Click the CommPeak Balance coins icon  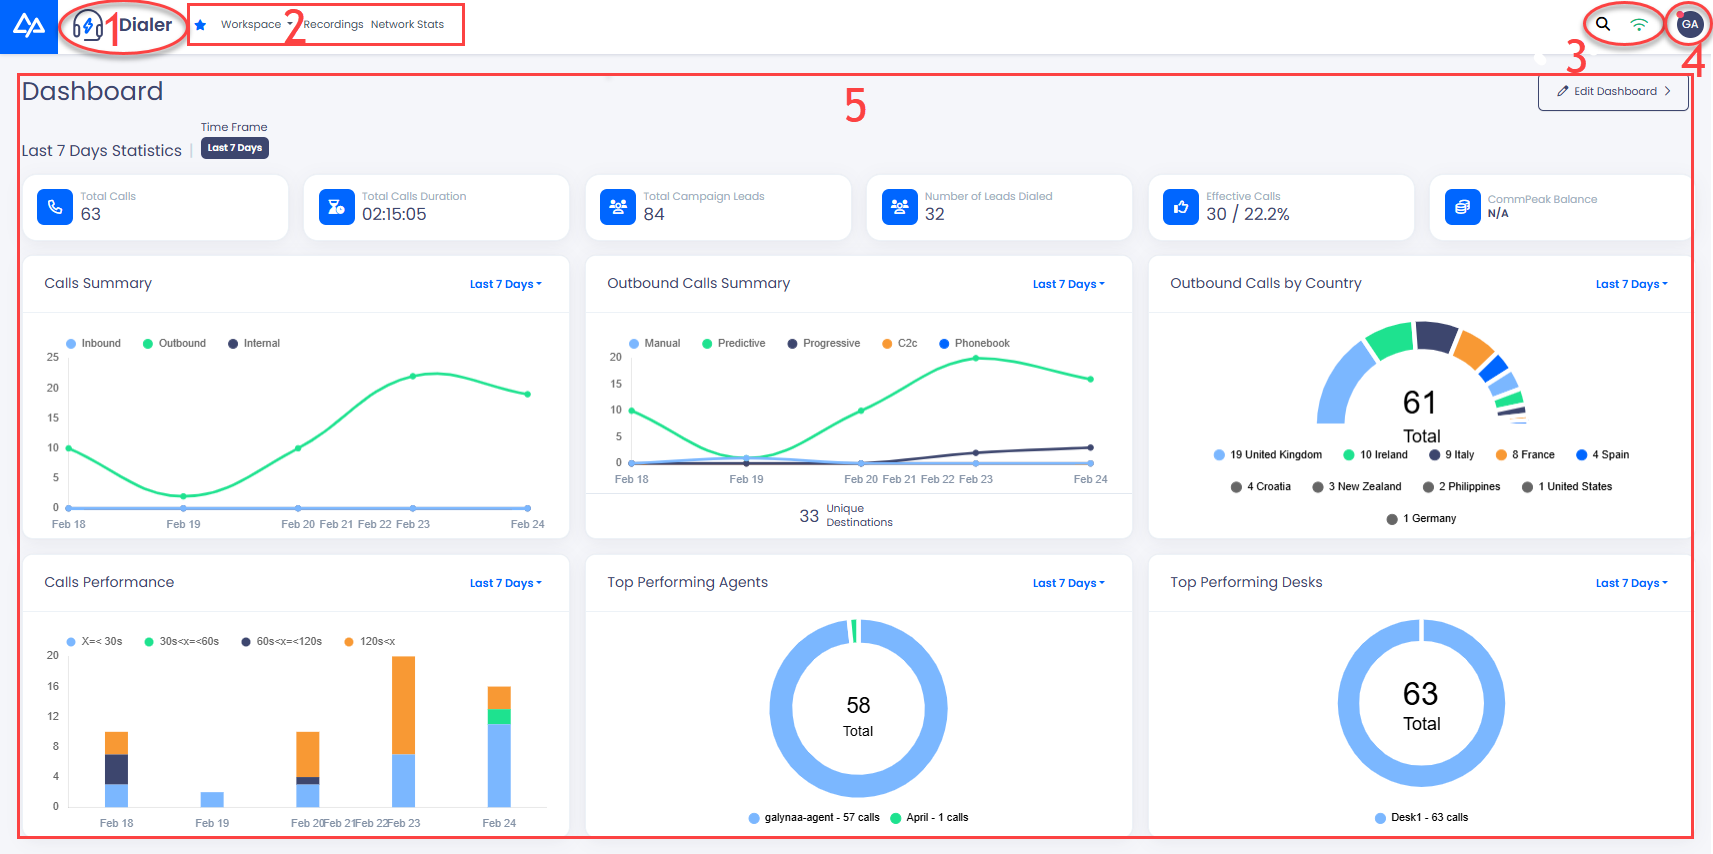tap(1463, 207)
